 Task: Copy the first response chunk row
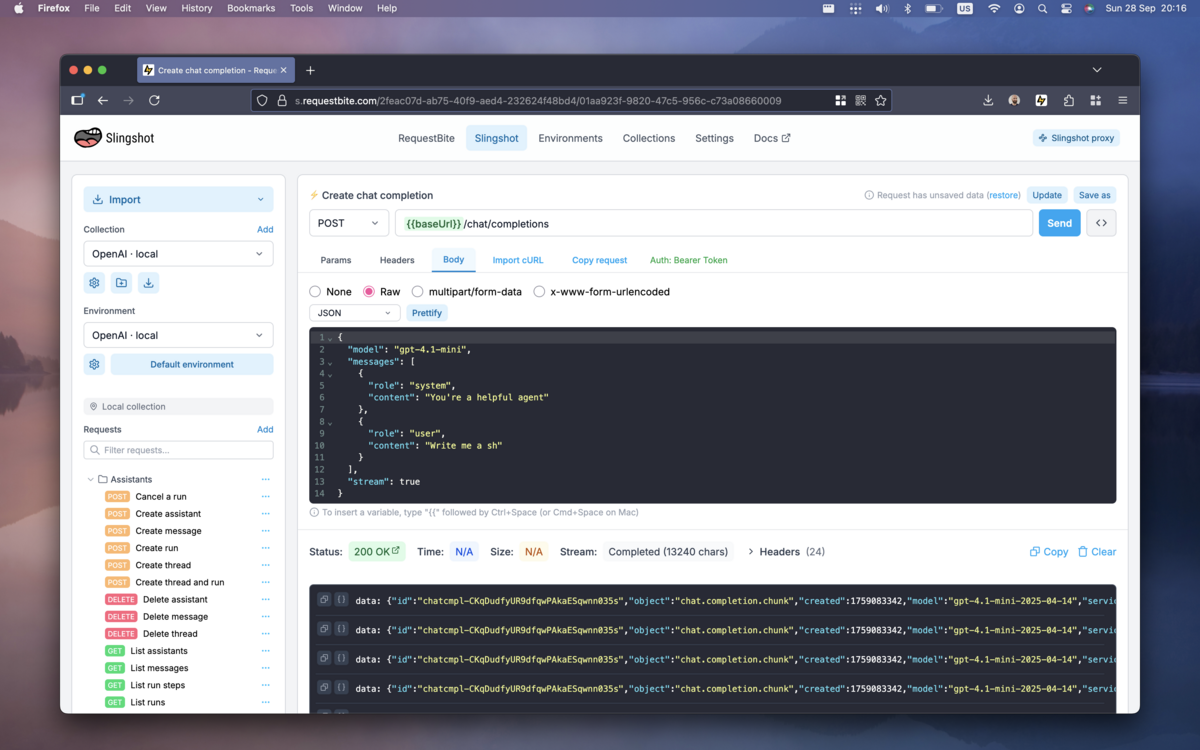coord(324,601)
